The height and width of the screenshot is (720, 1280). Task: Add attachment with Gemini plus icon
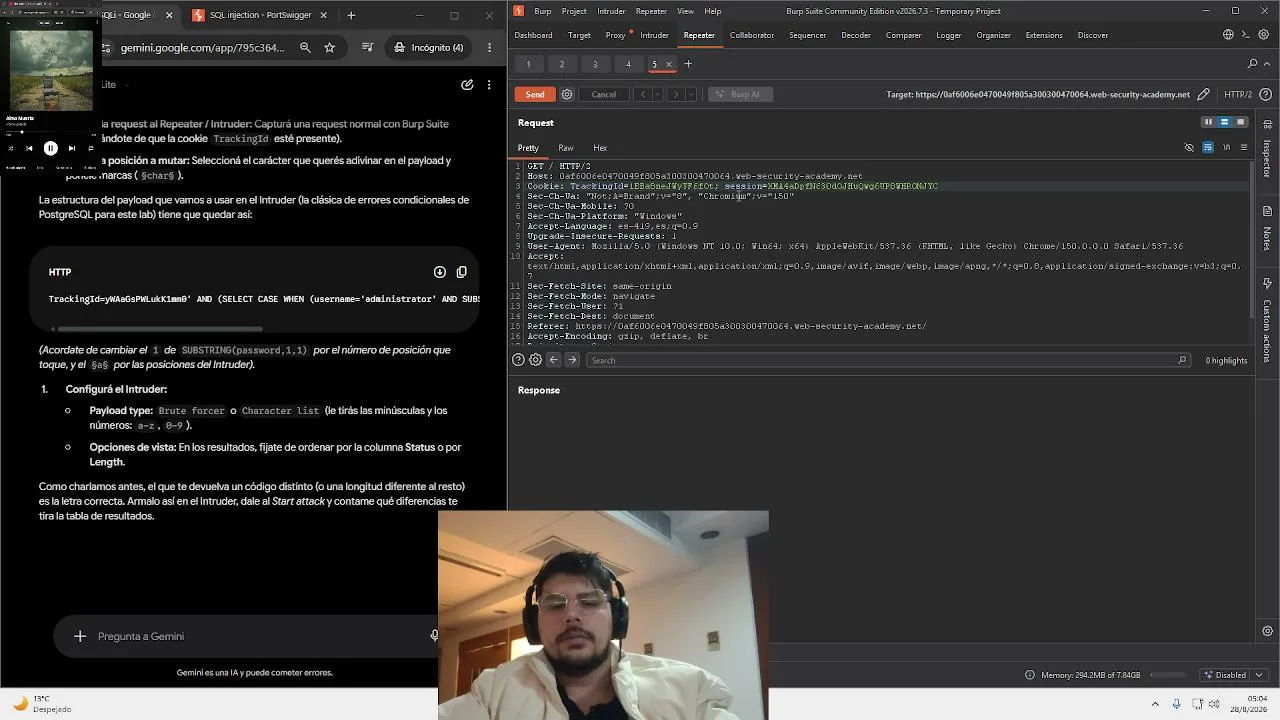(80, 636)
